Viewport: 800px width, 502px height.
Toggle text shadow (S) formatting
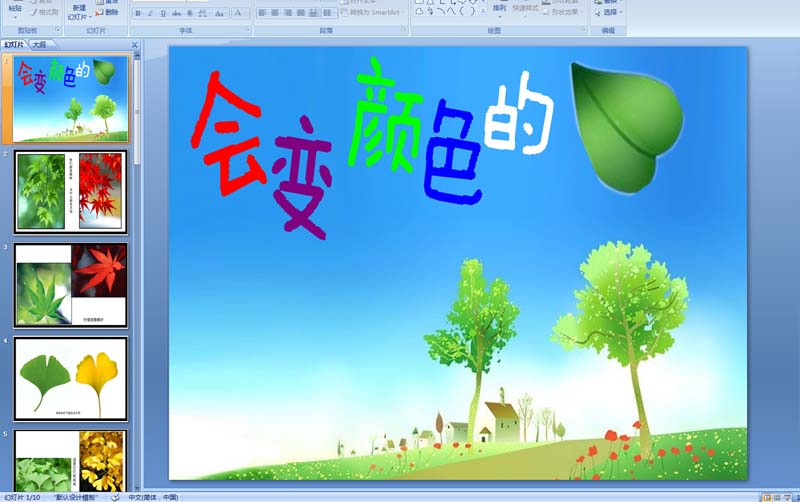[190, 14]
